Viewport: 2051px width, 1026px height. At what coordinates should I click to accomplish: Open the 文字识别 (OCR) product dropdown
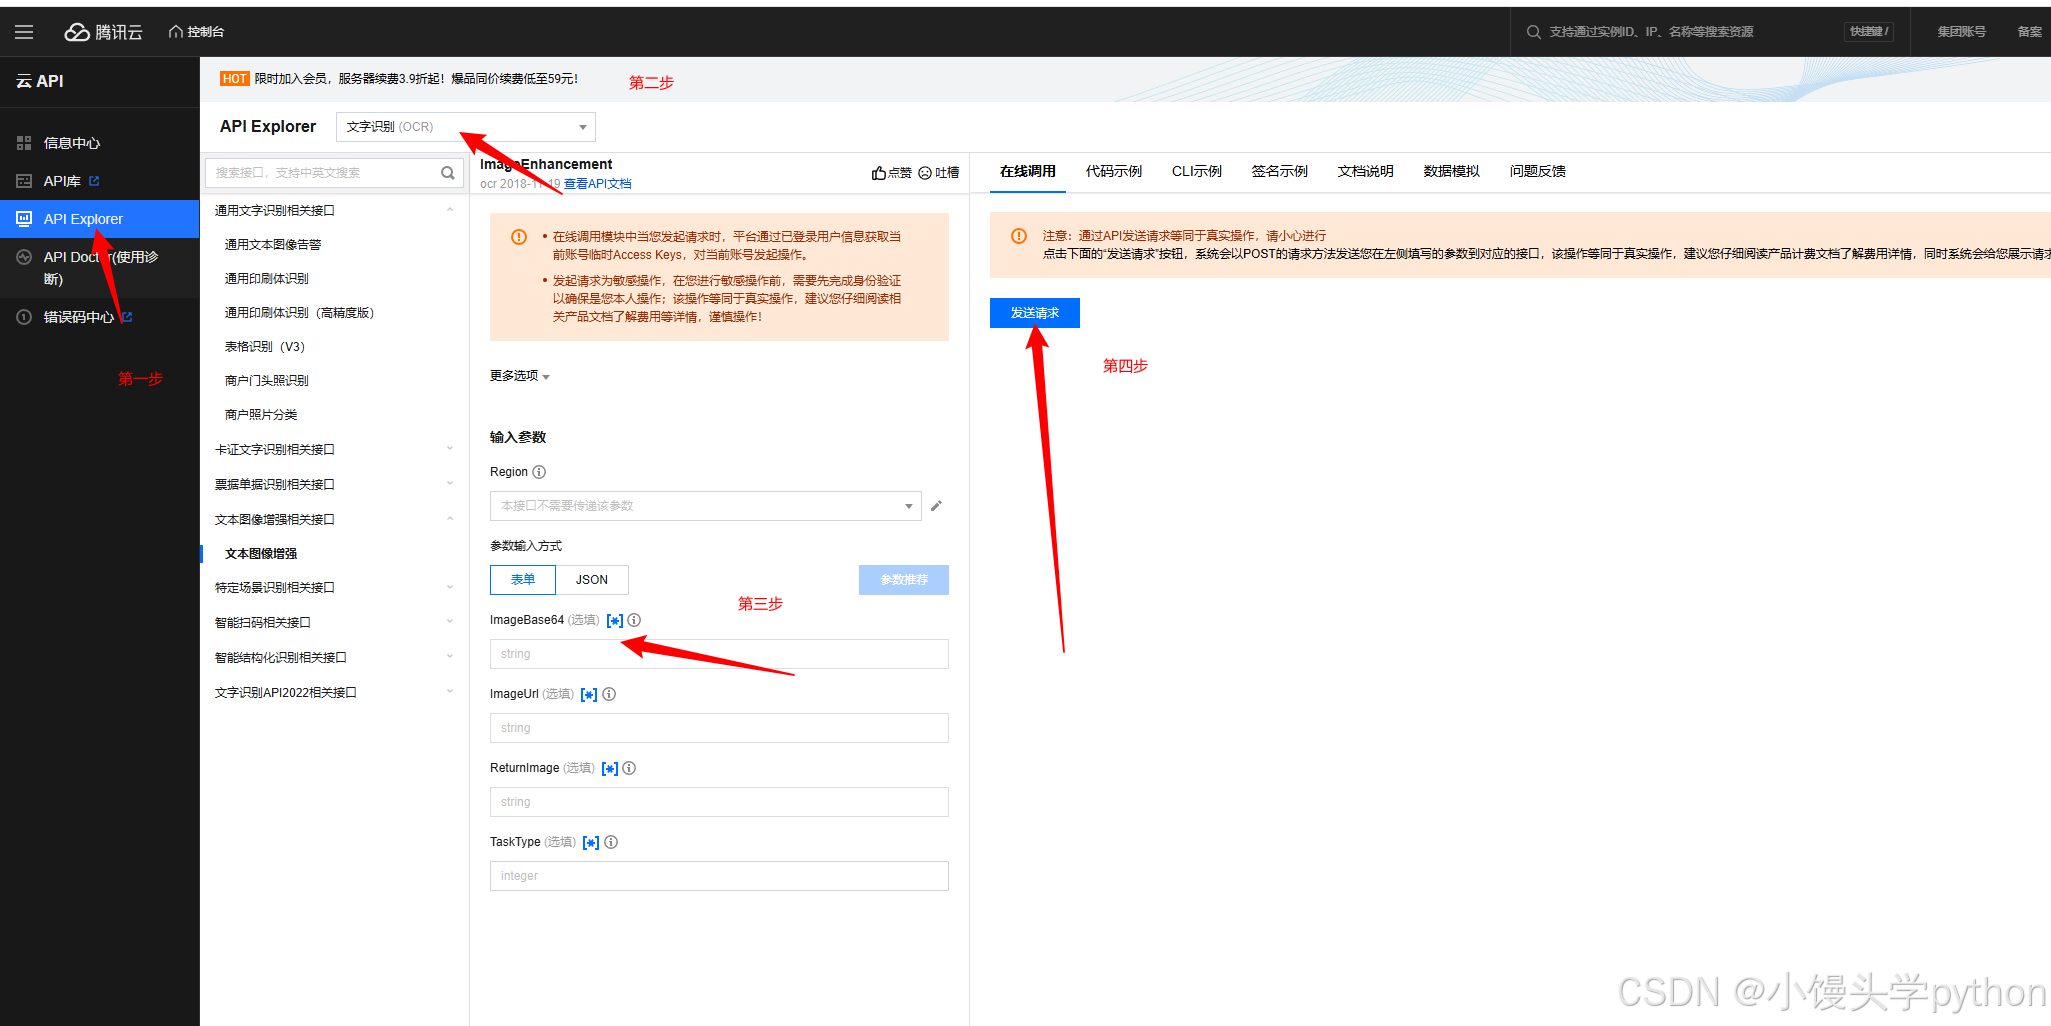tap(466, 127)
